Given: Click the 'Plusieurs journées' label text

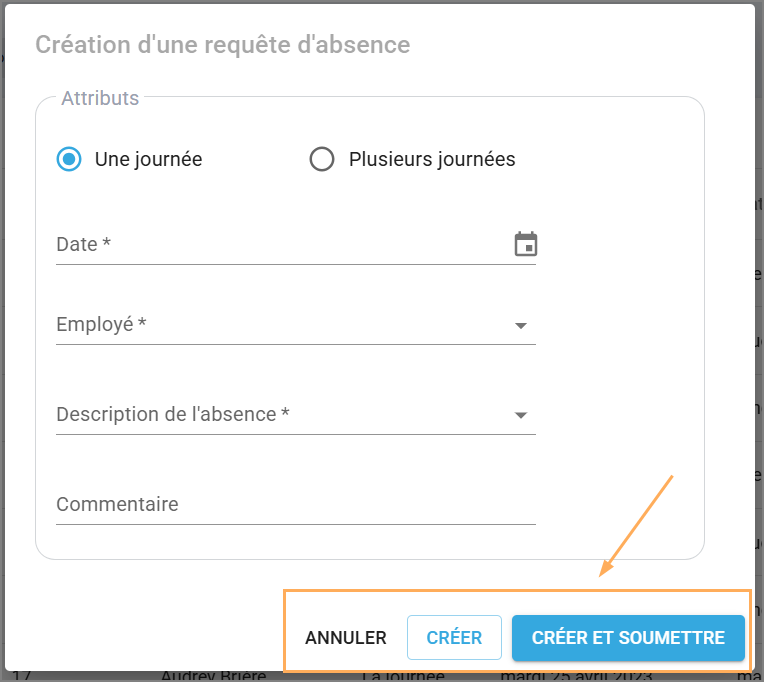Looking at the screenshot, I should pyautogui.click(x=432, y=159).
